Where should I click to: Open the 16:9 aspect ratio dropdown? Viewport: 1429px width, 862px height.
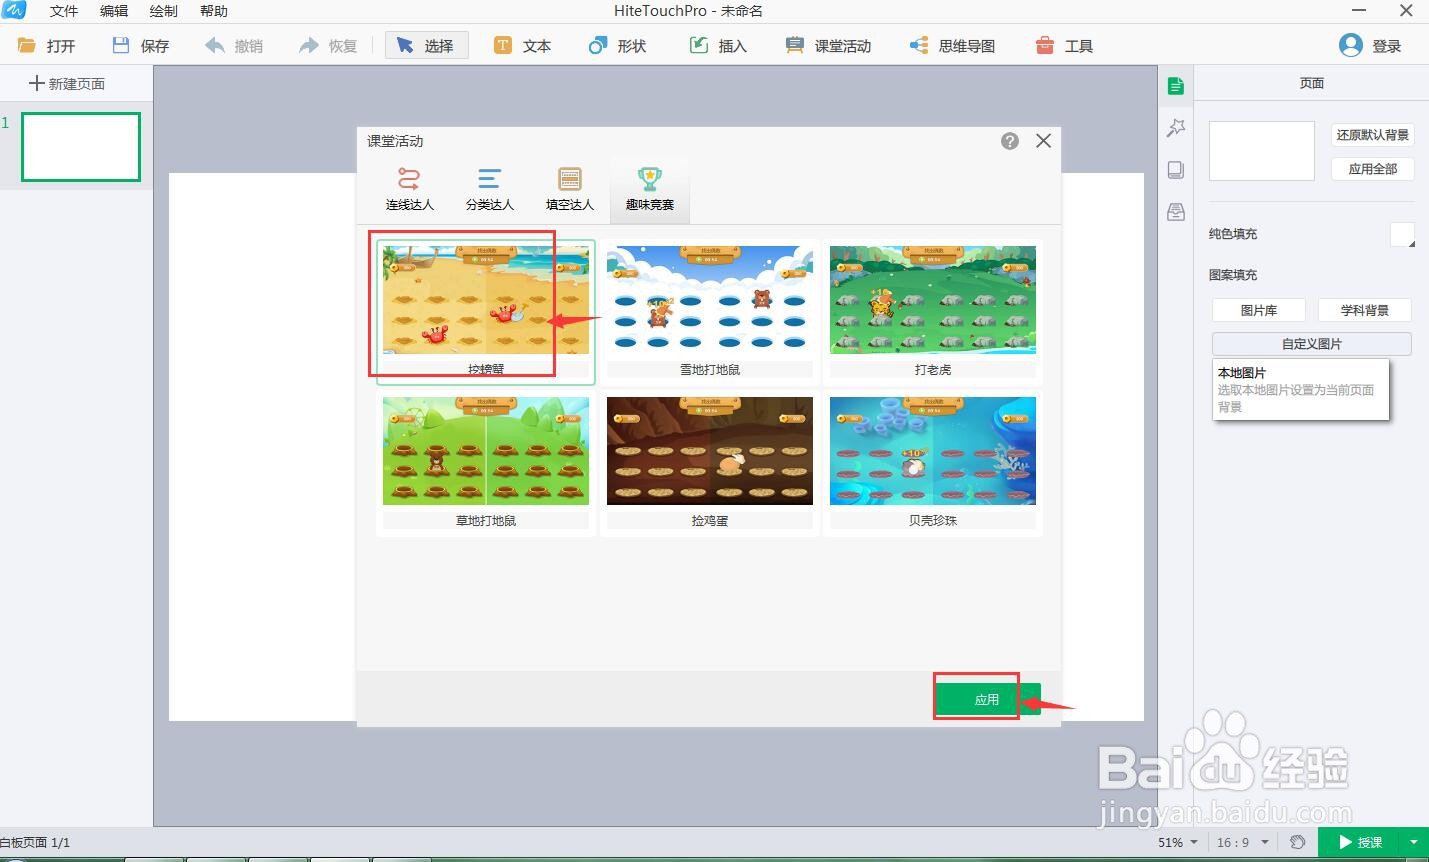[1243, 842]
